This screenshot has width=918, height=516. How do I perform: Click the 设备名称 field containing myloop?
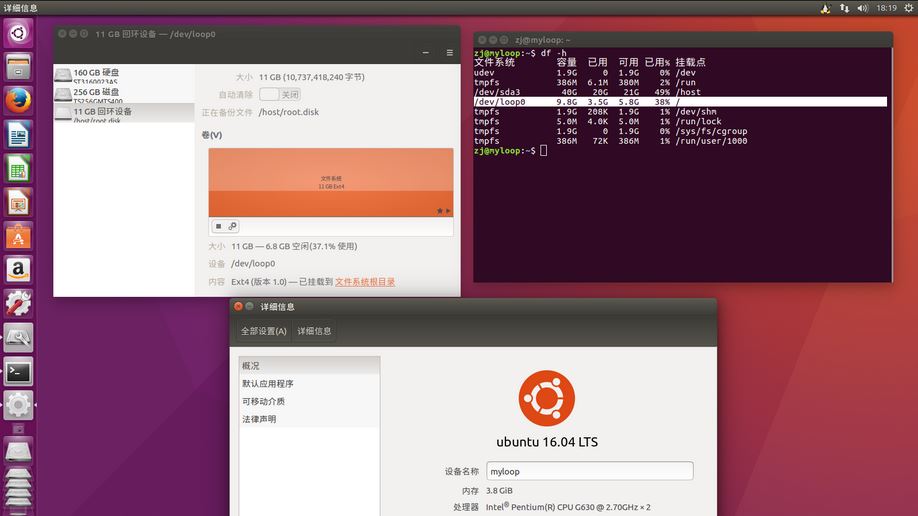pyautogui.click(x=590, y=471)
